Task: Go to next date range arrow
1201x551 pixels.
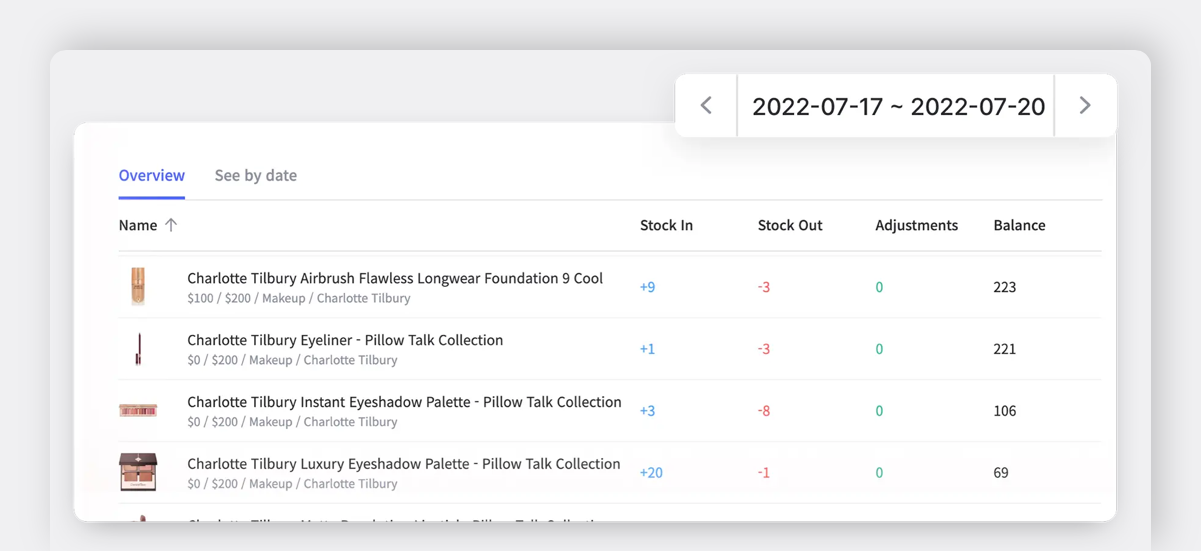Action: pyautogui.click(x=1085, y=106)
